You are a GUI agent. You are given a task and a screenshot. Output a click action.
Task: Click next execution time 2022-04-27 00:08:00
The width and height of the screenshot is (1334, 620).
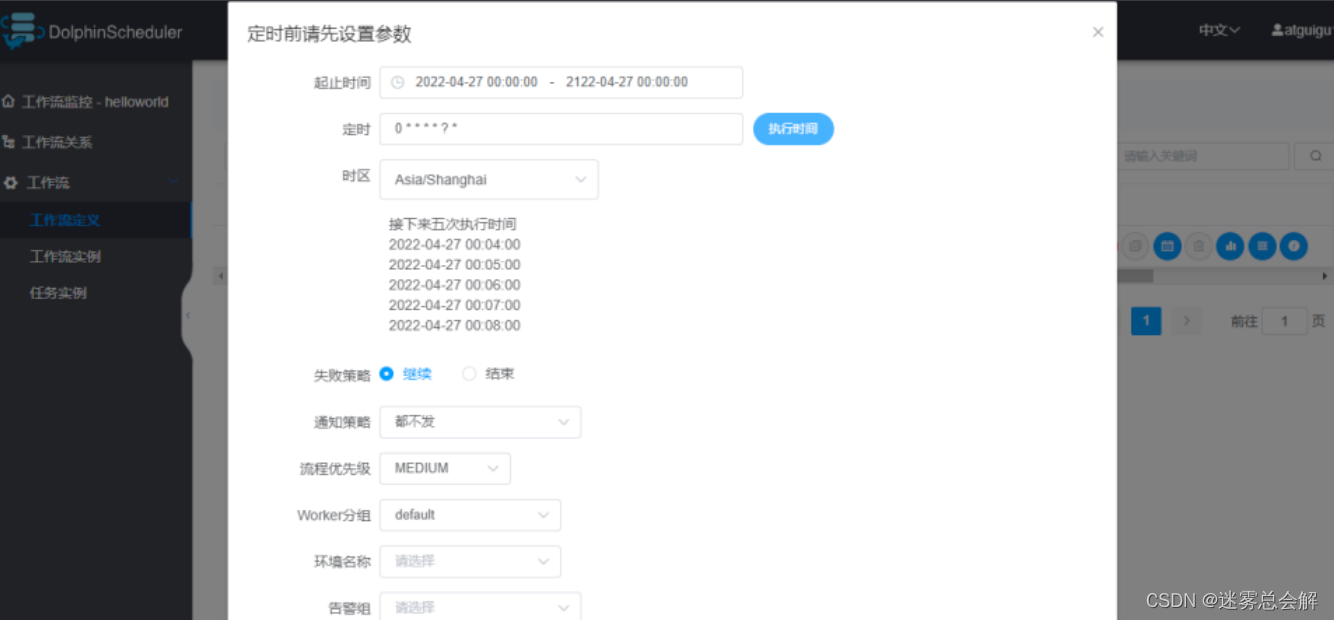click(454, 325)
